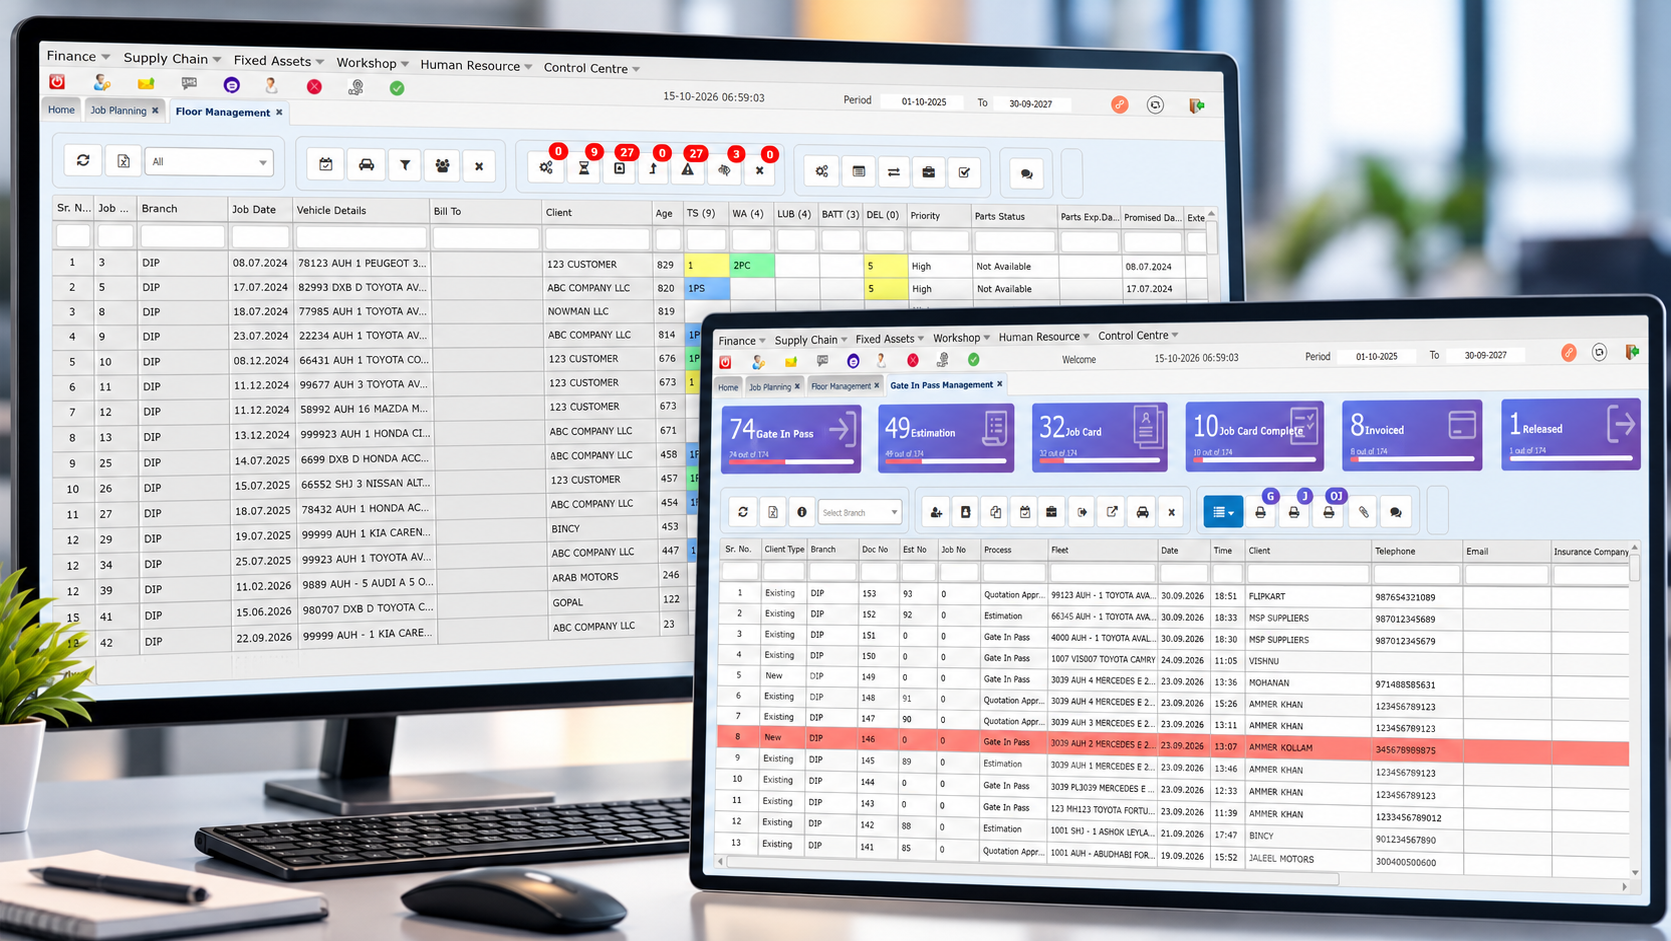Open the 49 Estimation card
This screenshot has width=1671, height=941.
(x=946, y=437)
